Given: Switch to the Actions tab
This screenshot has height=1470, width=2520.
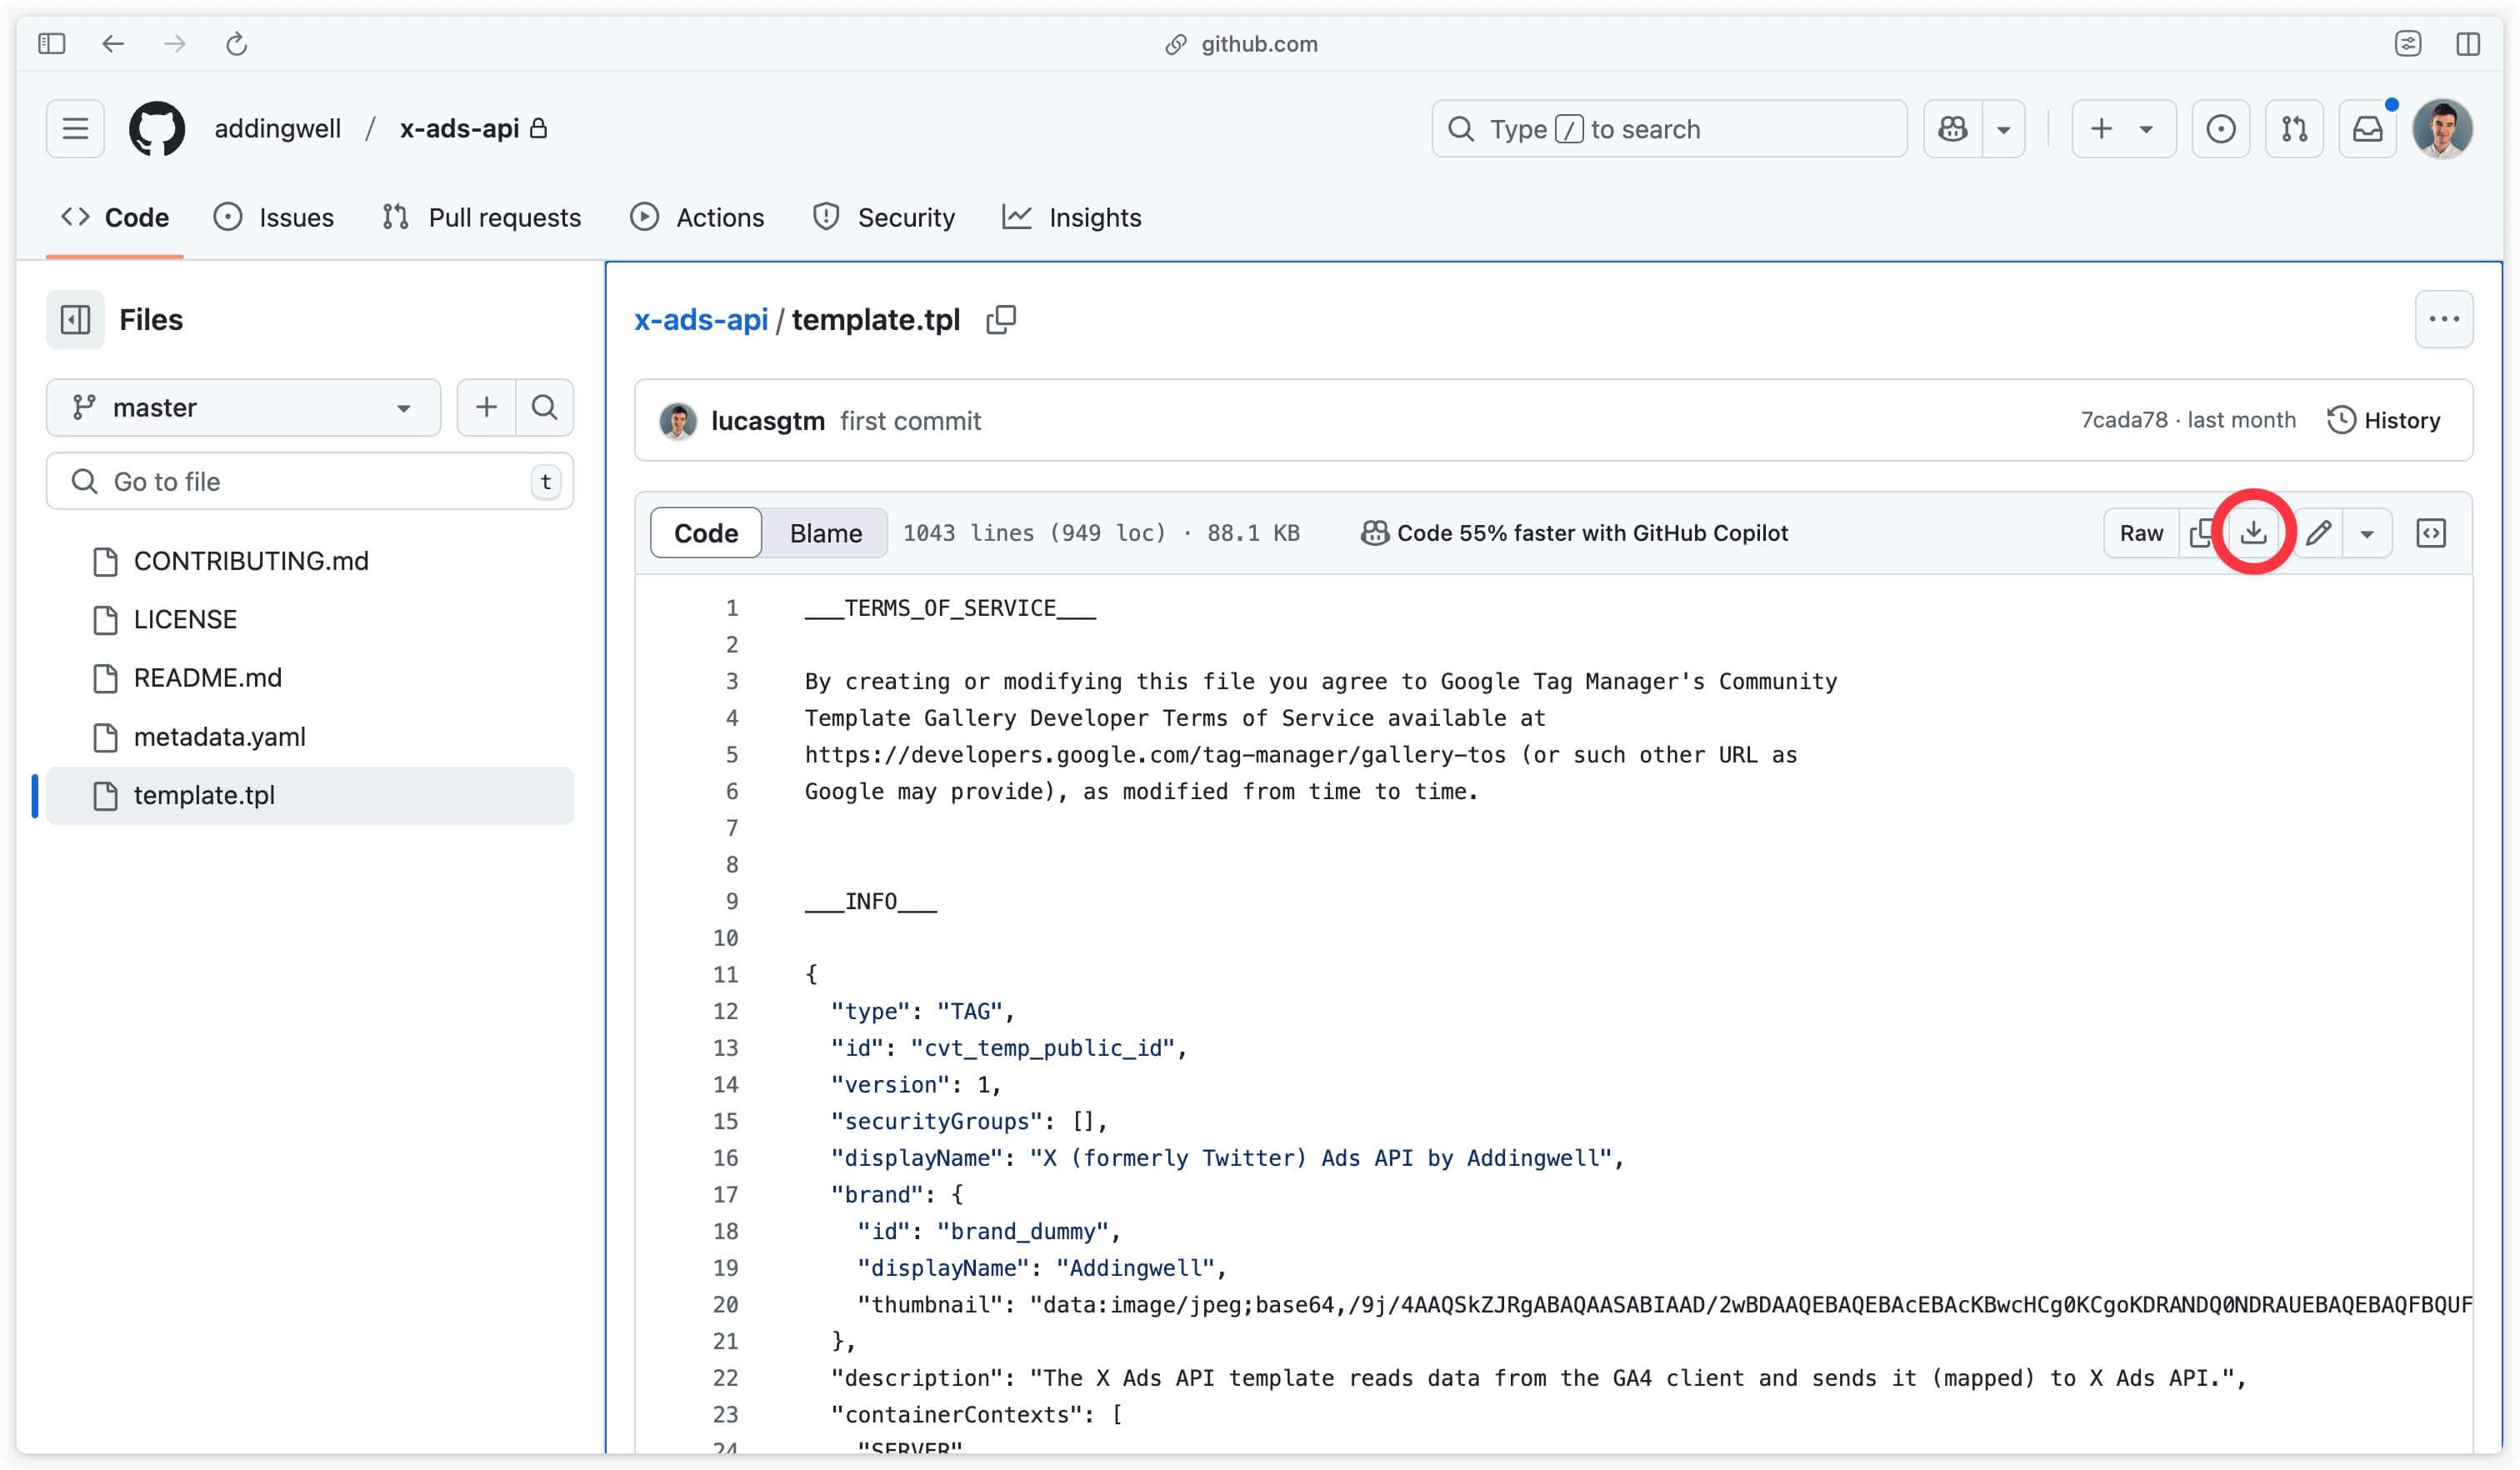Looking at the screenshot, I should pos(697,217).
